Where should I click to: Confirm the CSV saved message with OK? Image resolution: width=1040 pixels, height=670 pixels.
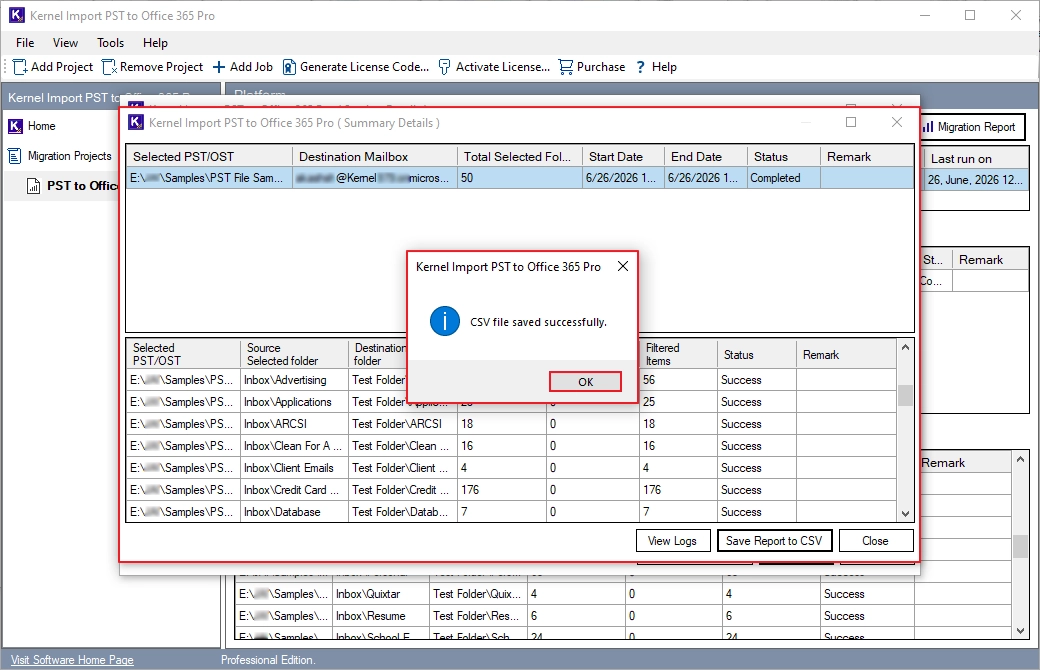(585, 382)
